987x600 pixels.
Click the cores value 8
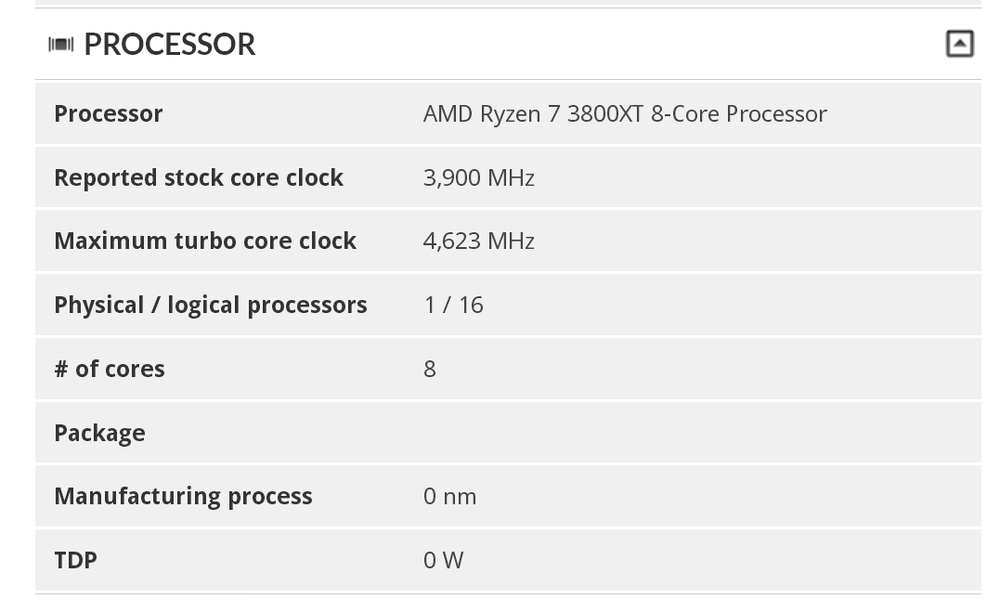click(x=430, y=369)
